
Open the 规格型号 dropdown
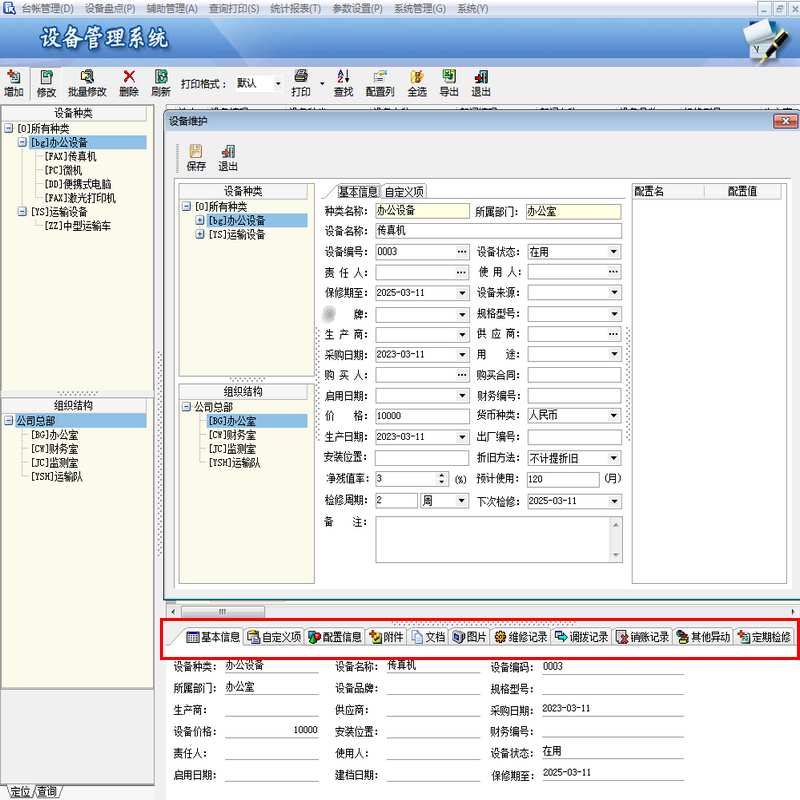coord(614,314)
